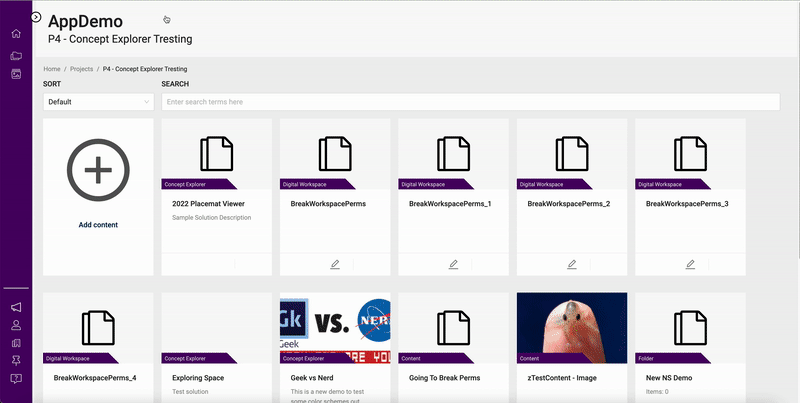This screenshot has height=403, width=800.
Task: Click the pushpin icon in the sidebar
Action: (x=16, y=360)
